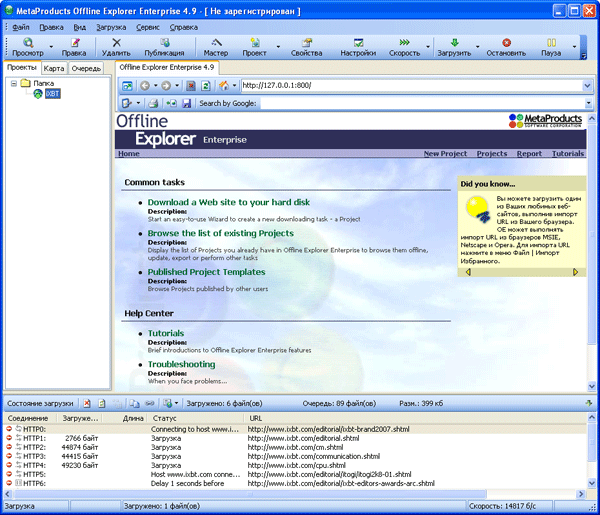This screenshot has width=600, height=515.
Task: Open the Публикация toolbar icon
Action: 165,42
